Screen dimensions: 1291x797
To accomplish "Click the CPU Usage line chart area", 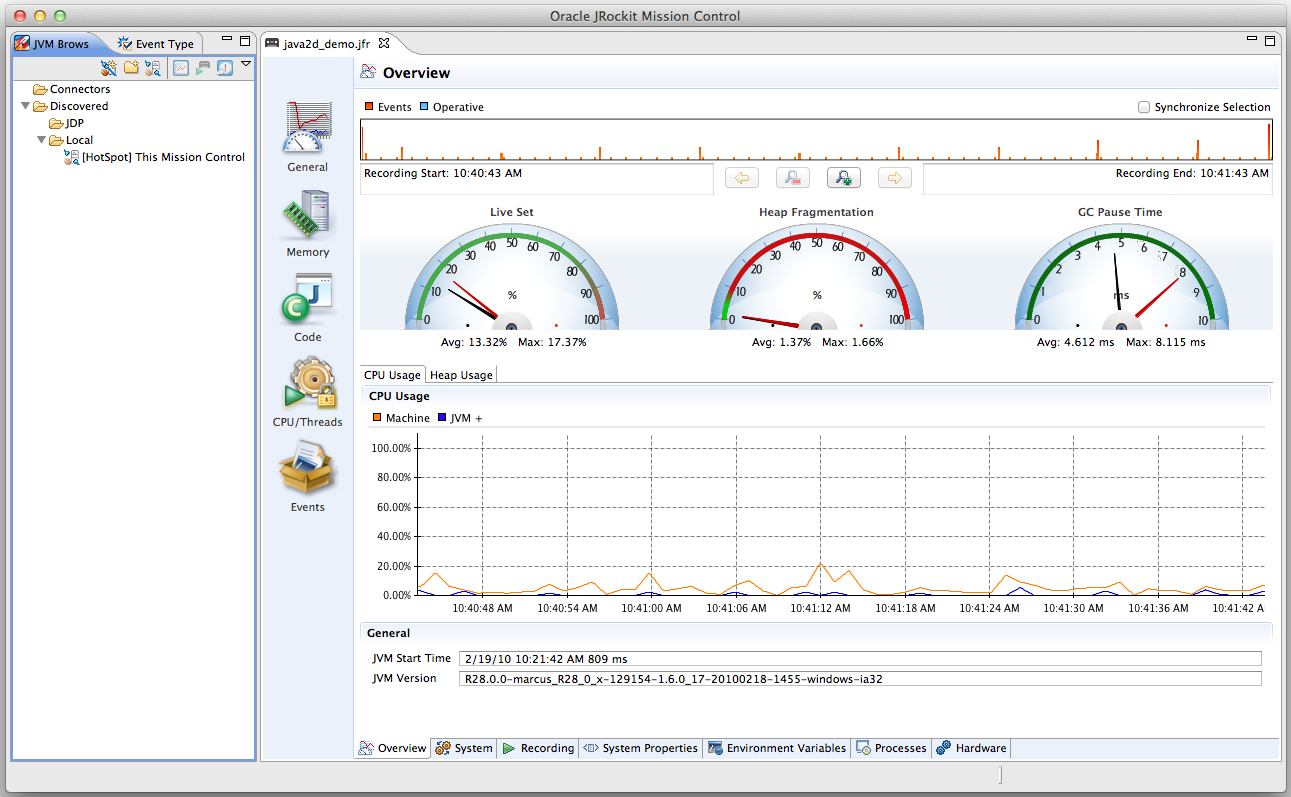I will [x=840, y=515].
